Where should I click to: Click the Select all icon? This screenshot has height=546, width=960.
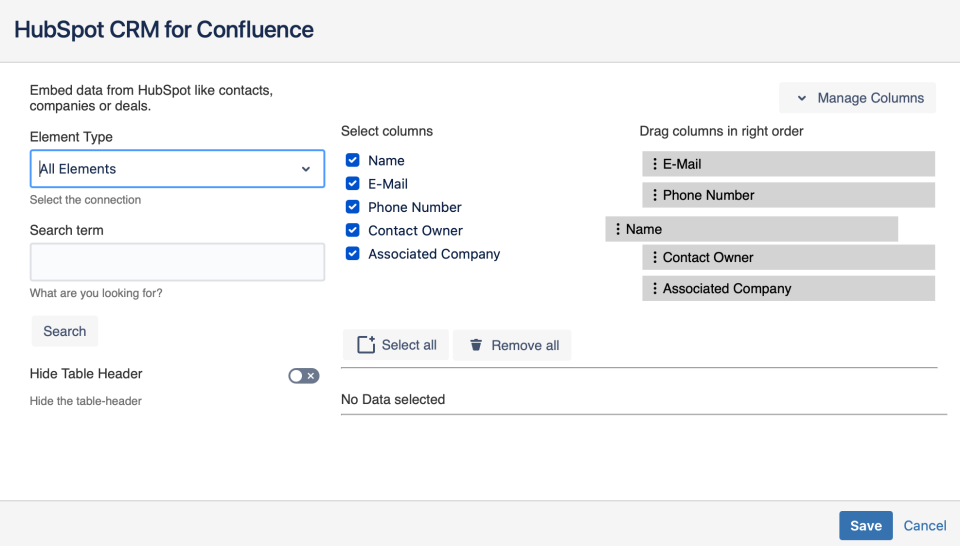(366, 345)
